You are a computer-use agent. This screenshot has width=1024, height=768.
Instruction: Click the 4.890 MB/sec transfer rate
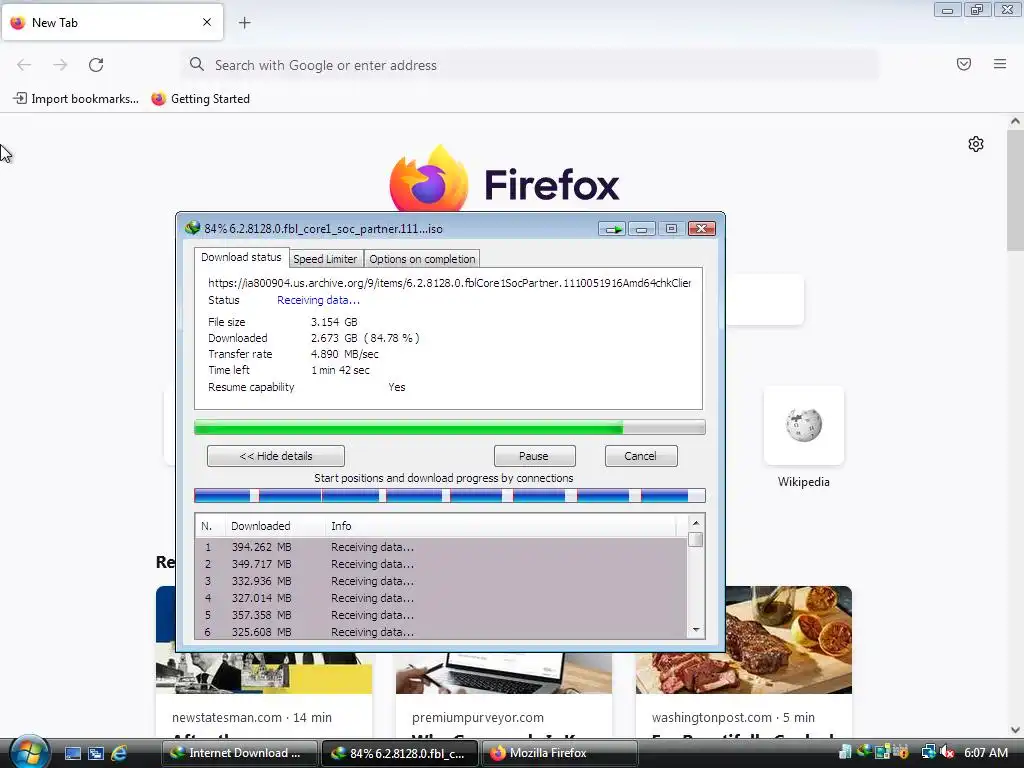[344, 354]
